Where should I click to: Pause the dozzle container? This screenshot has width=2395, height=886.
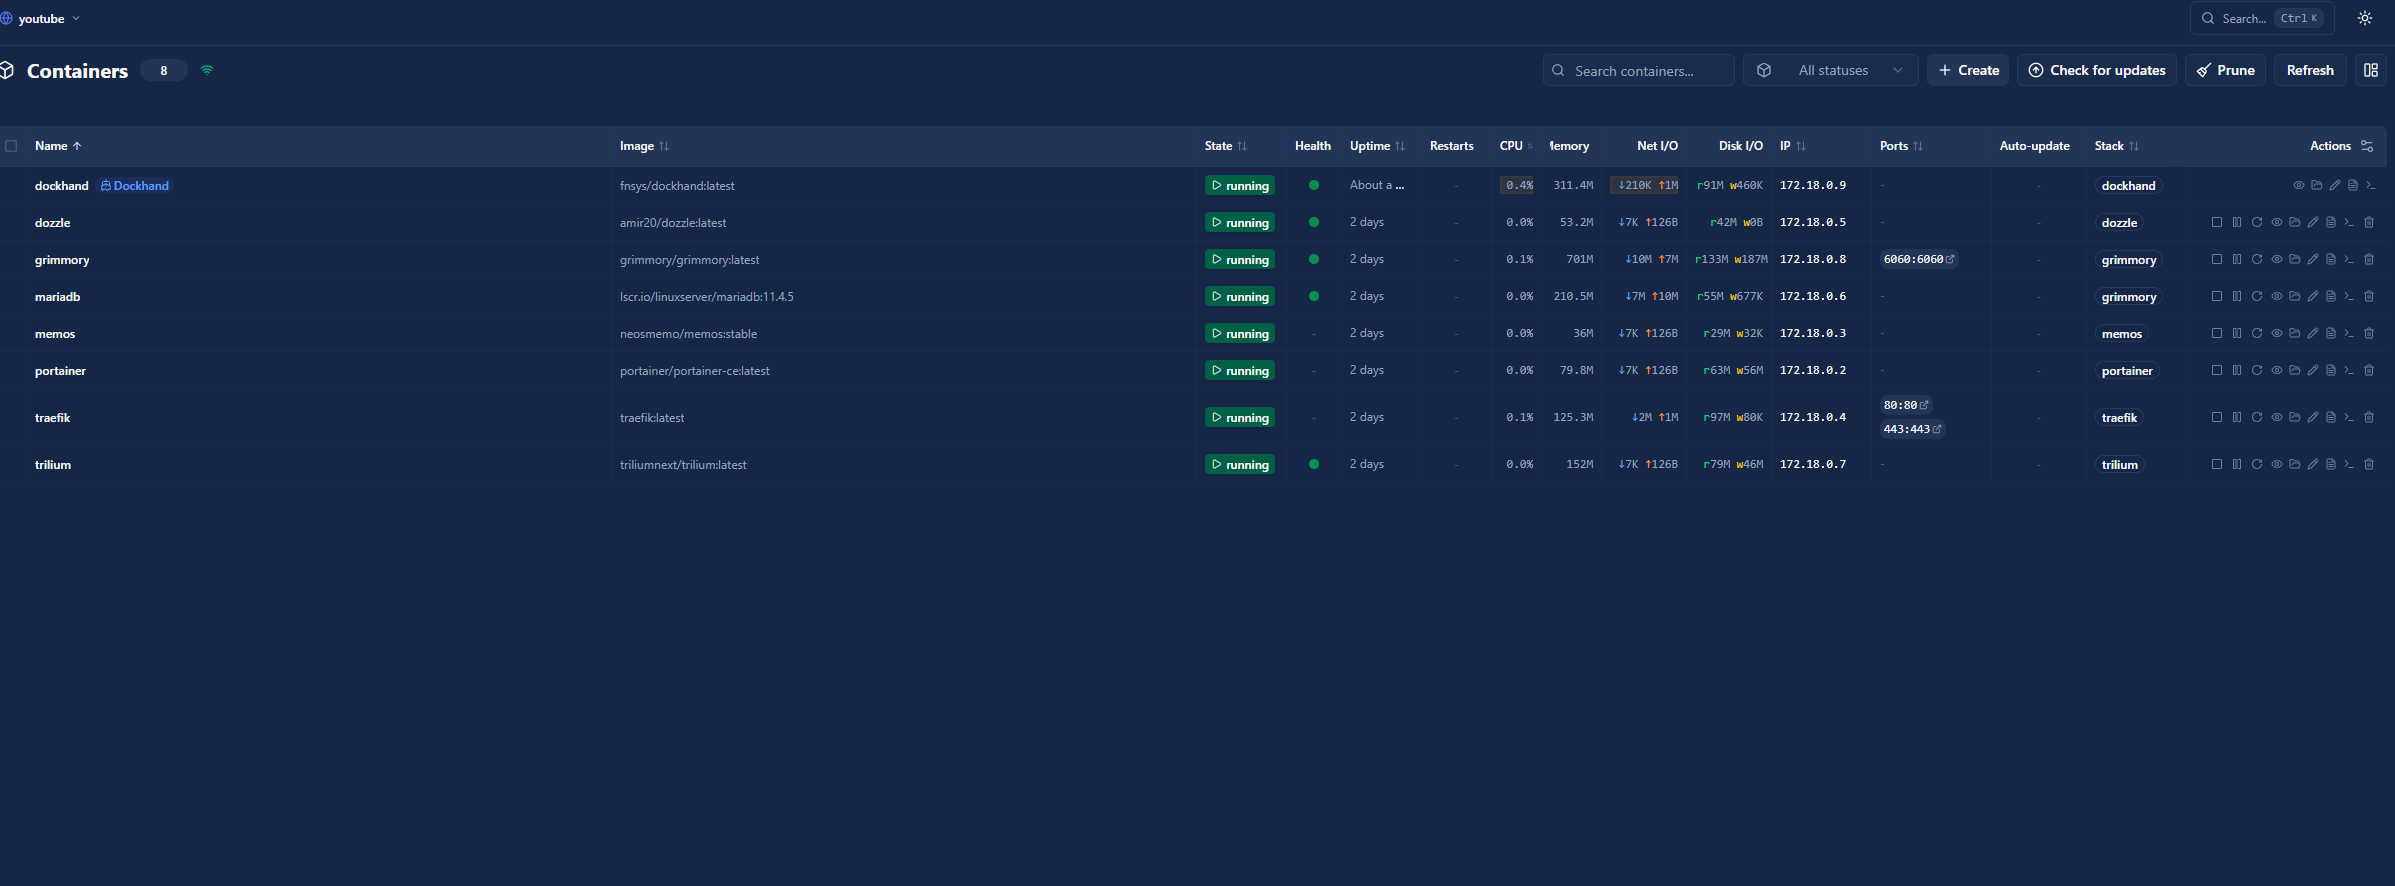click(2237, 222)
